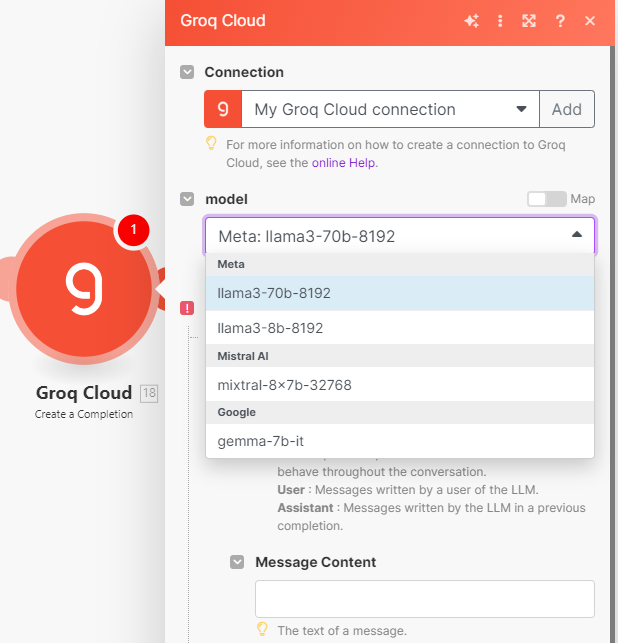
Task: Open the online Help link
Action: click(343, 163)
